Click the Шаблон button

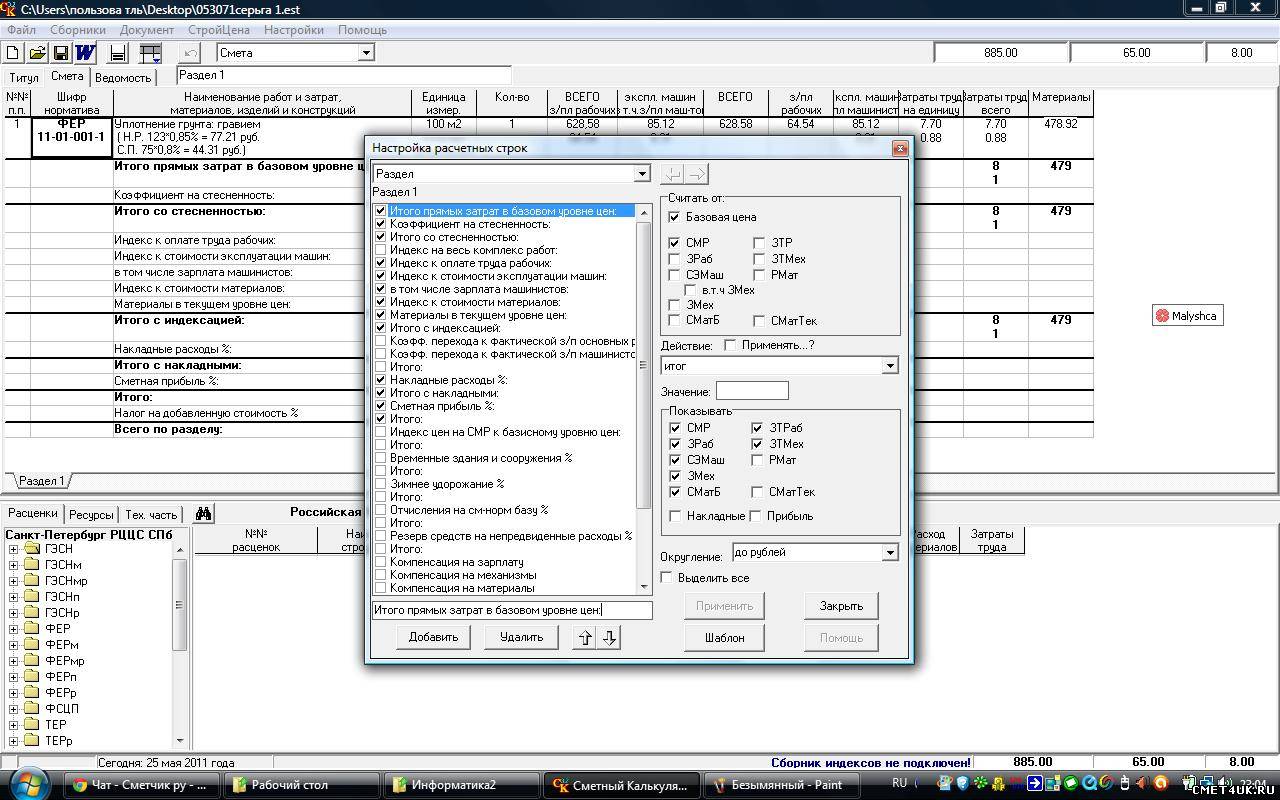coord(724,637)
